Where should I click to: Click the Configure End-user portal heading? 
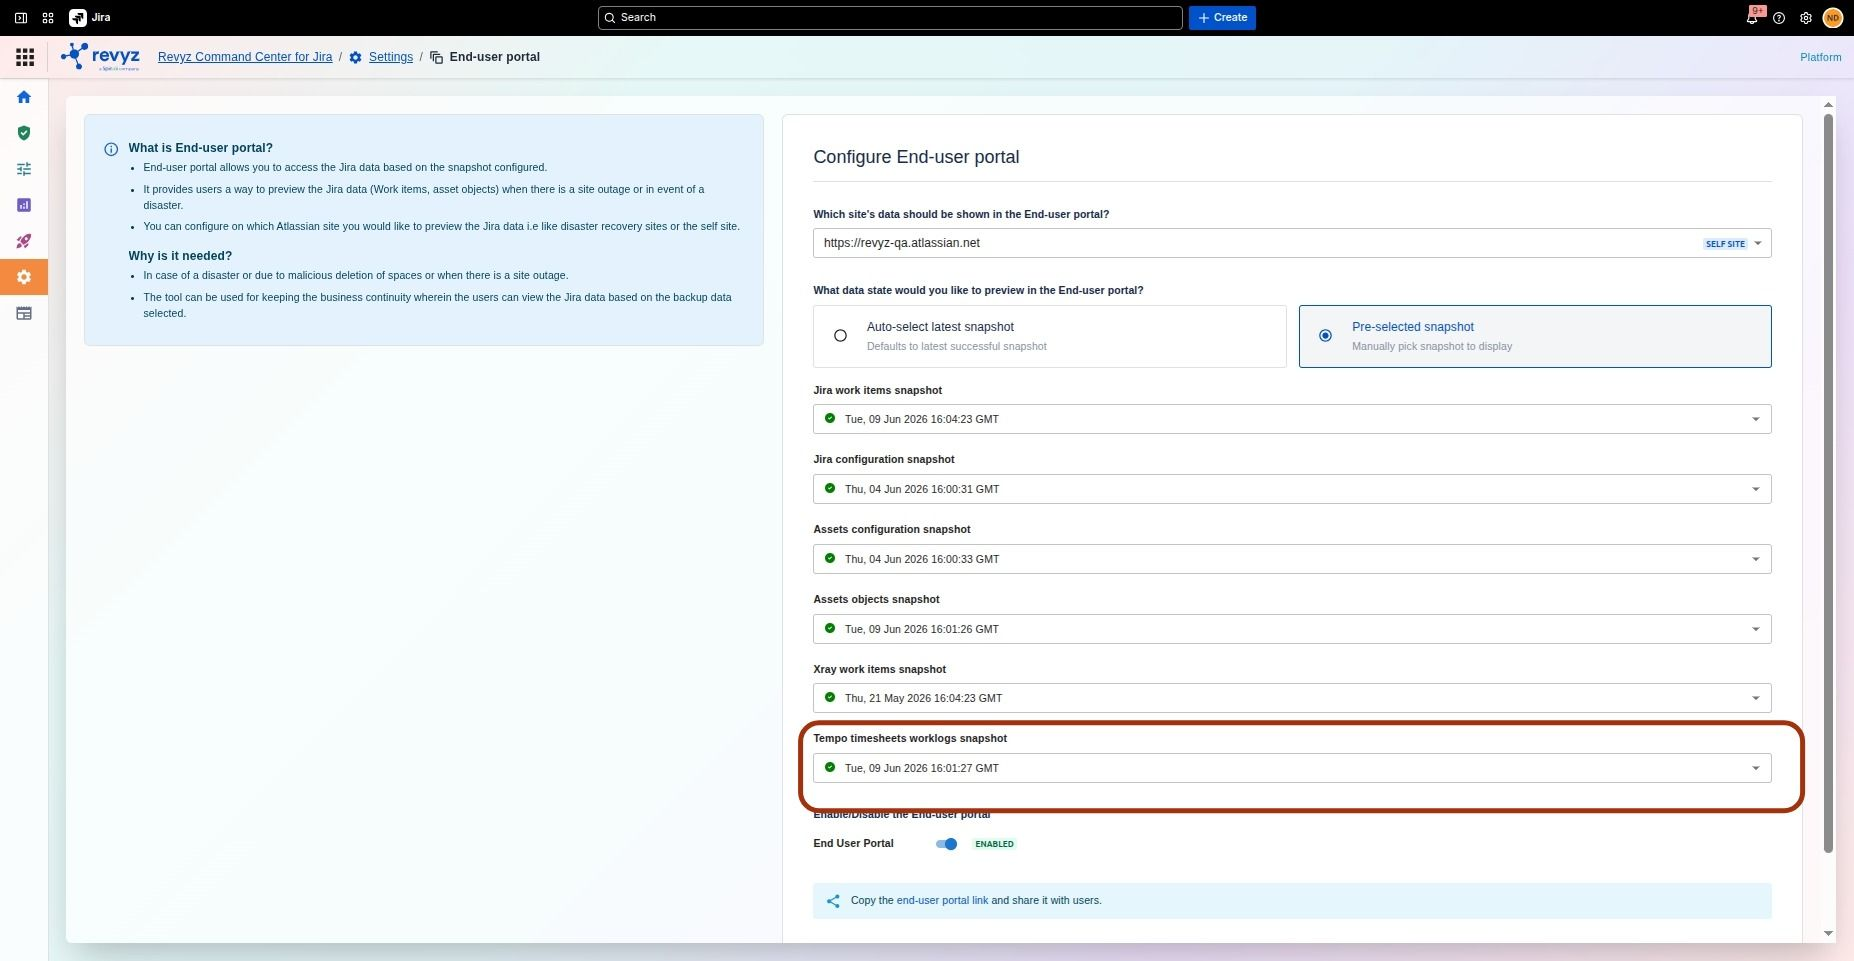point(916,157)
